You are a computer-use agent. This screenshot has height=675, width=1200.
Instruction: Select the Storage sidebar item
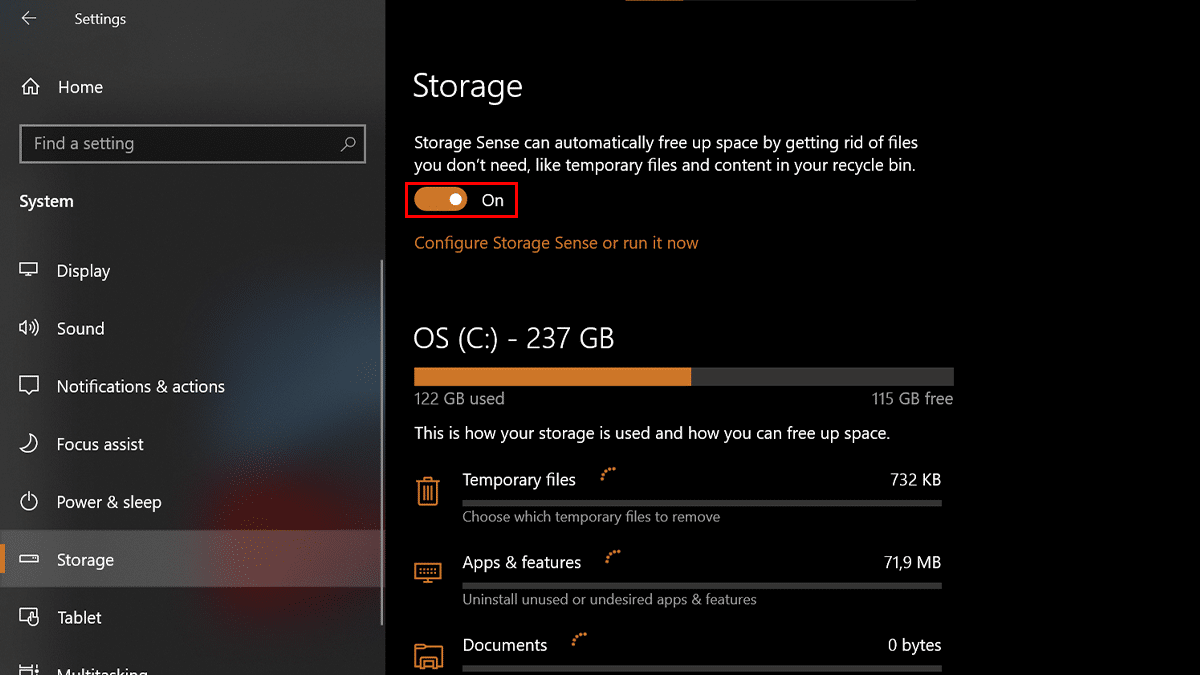(85, 560)
